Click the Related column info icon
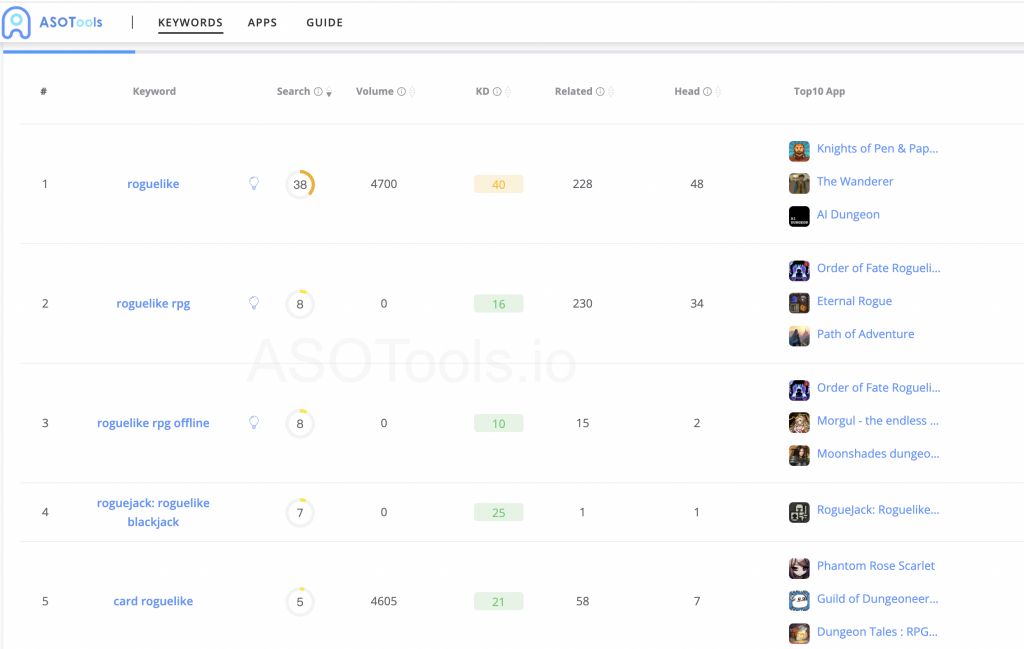1024x649 pixels. coord(600,91)
